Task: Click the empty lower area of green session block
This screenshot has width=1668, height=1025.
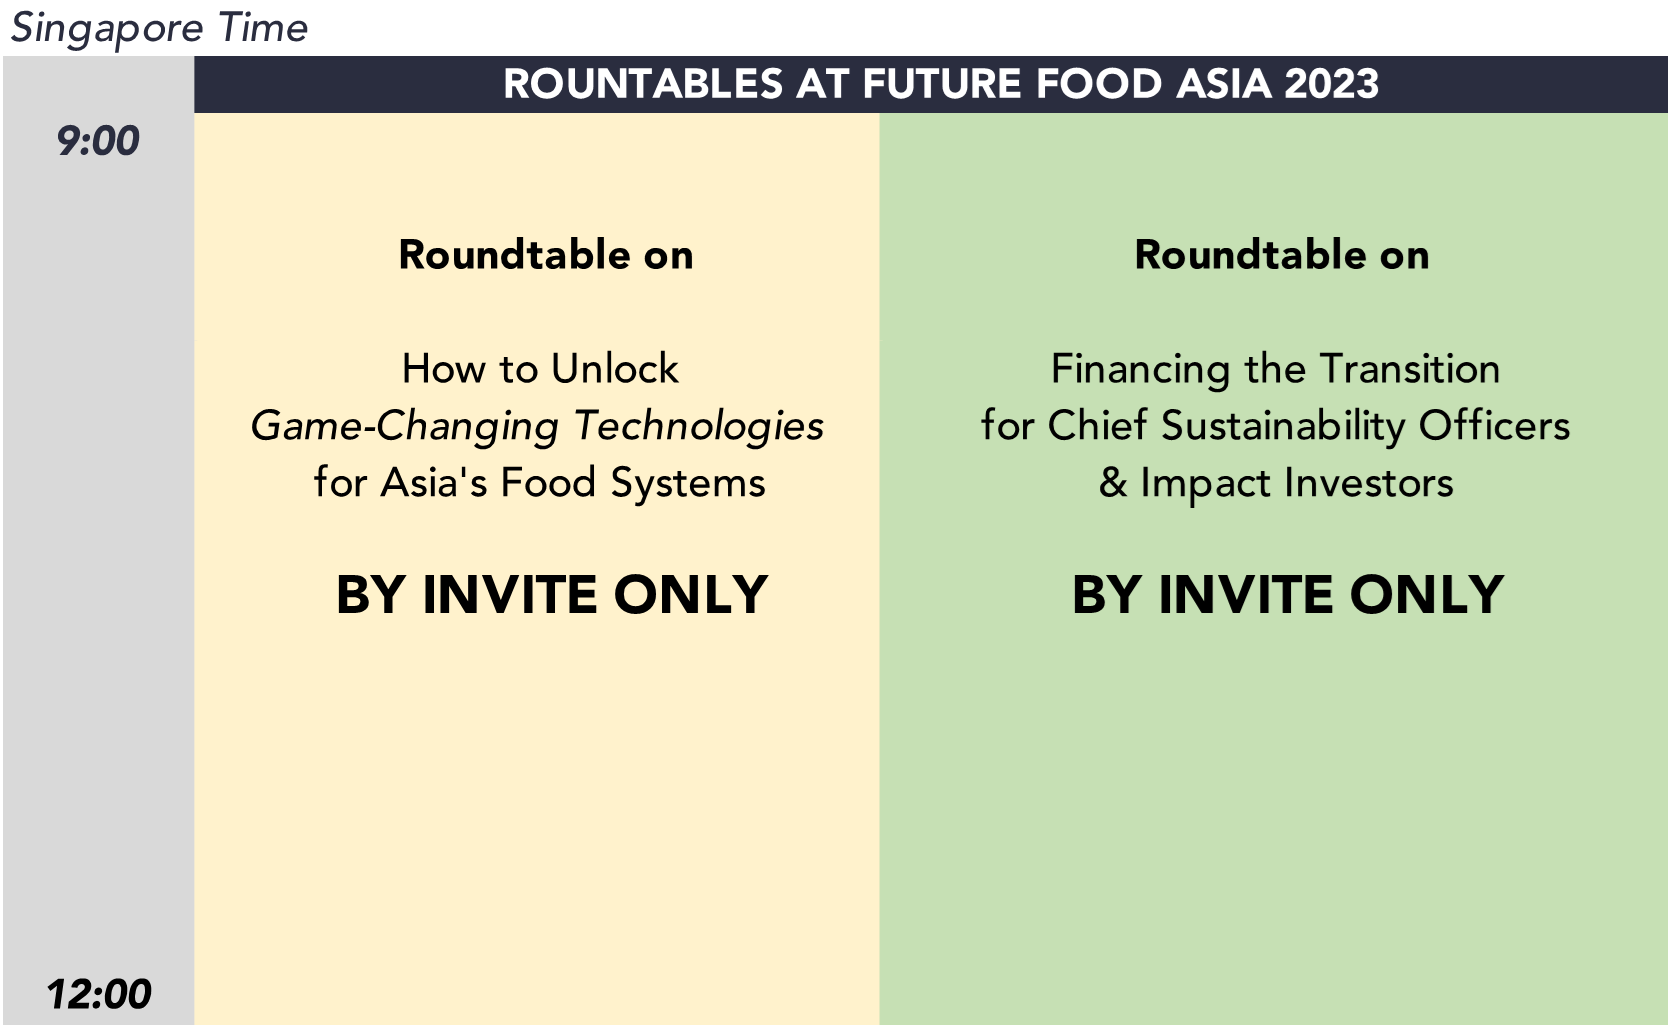Action: (1273, 820)
